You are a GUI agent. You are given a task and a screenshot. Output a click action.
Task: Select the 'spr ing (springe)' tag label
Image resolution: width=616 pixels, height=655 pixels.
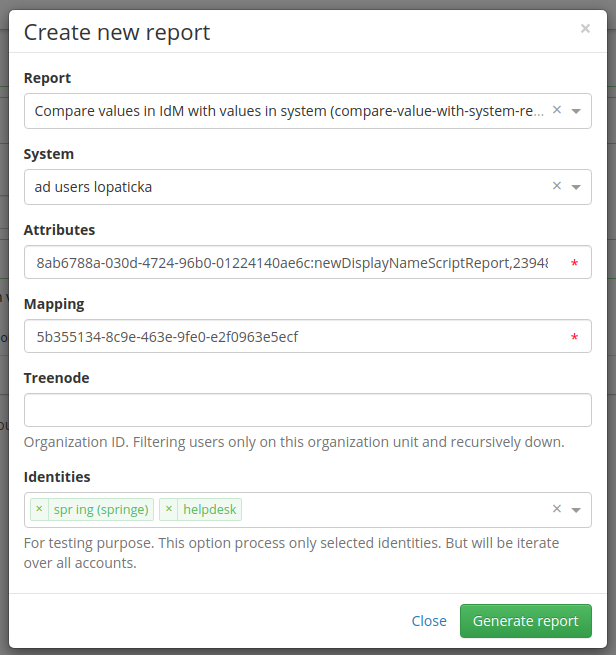(101, 509)
